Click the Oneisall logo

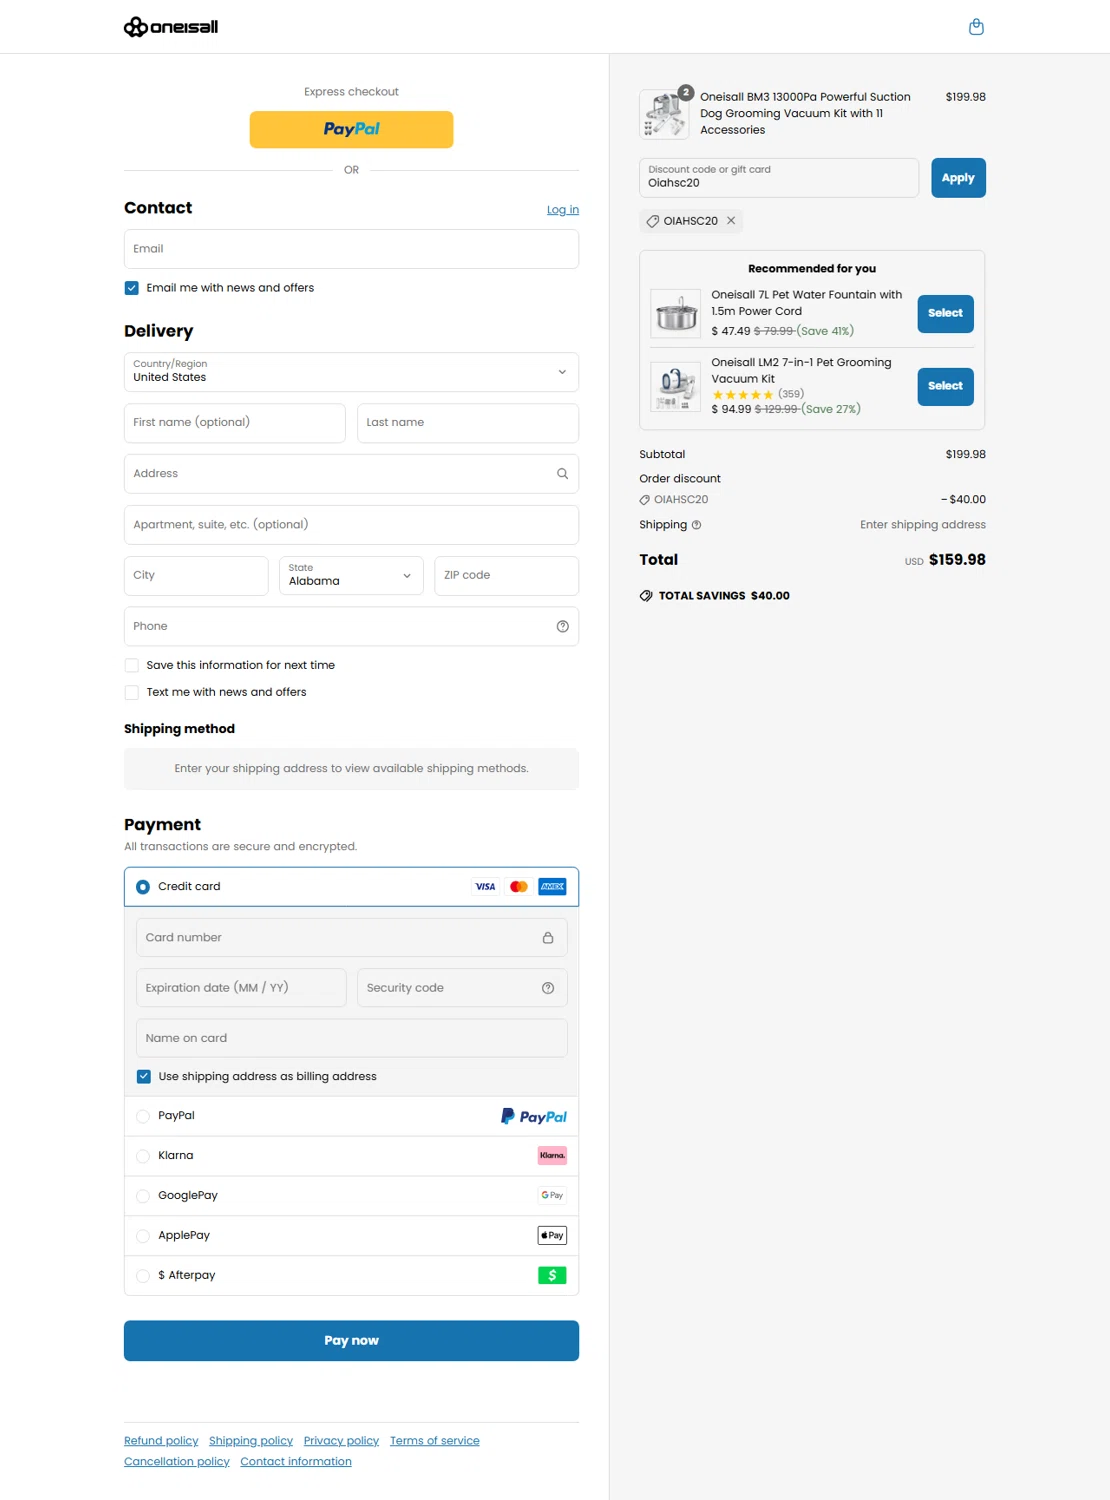point(171,27)
